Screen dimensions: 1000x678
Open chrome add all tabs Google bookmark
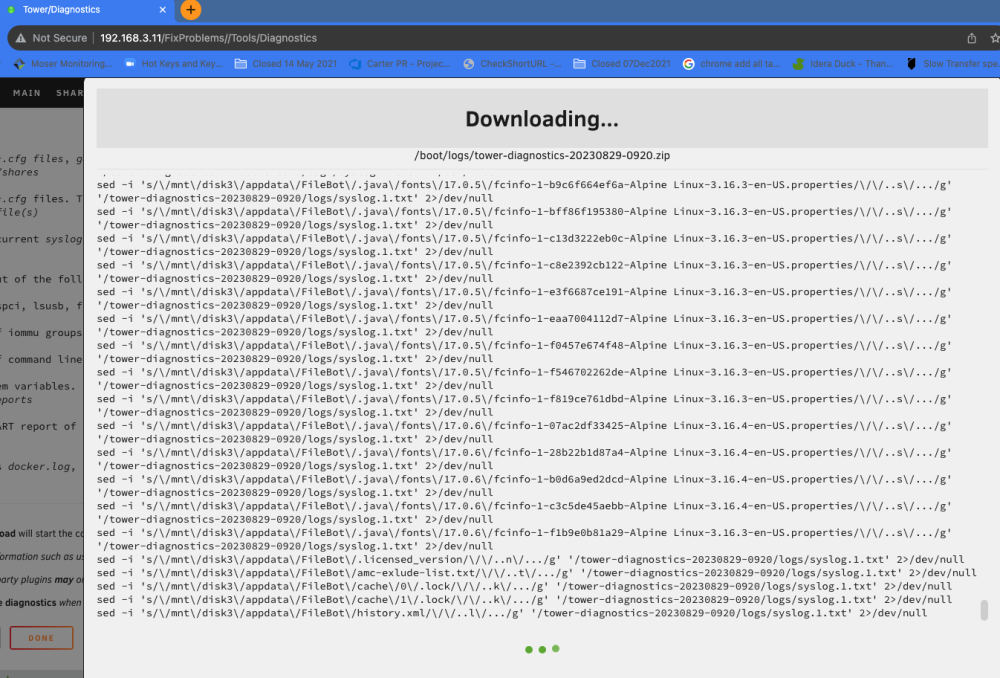[732, 64]
